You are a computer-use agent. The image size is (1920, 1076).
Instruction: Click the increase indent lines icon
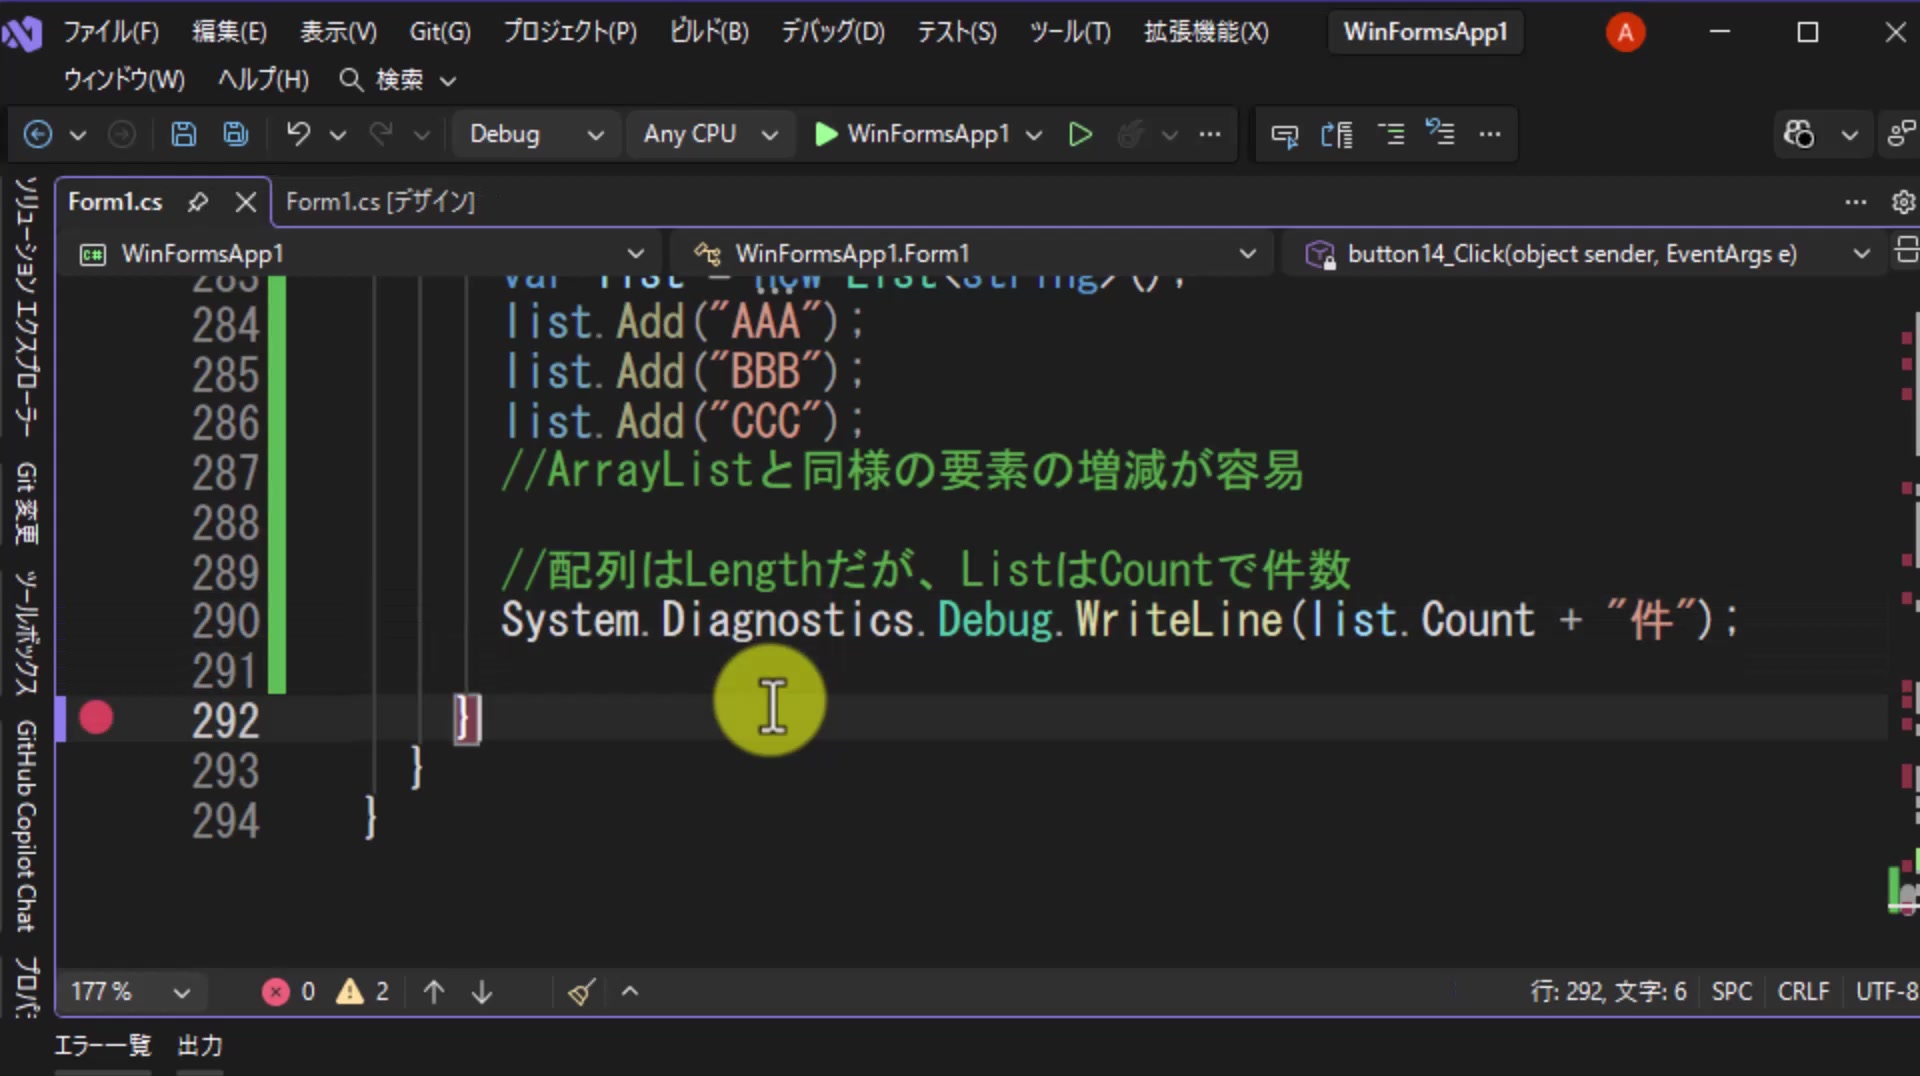(1391, 134)
